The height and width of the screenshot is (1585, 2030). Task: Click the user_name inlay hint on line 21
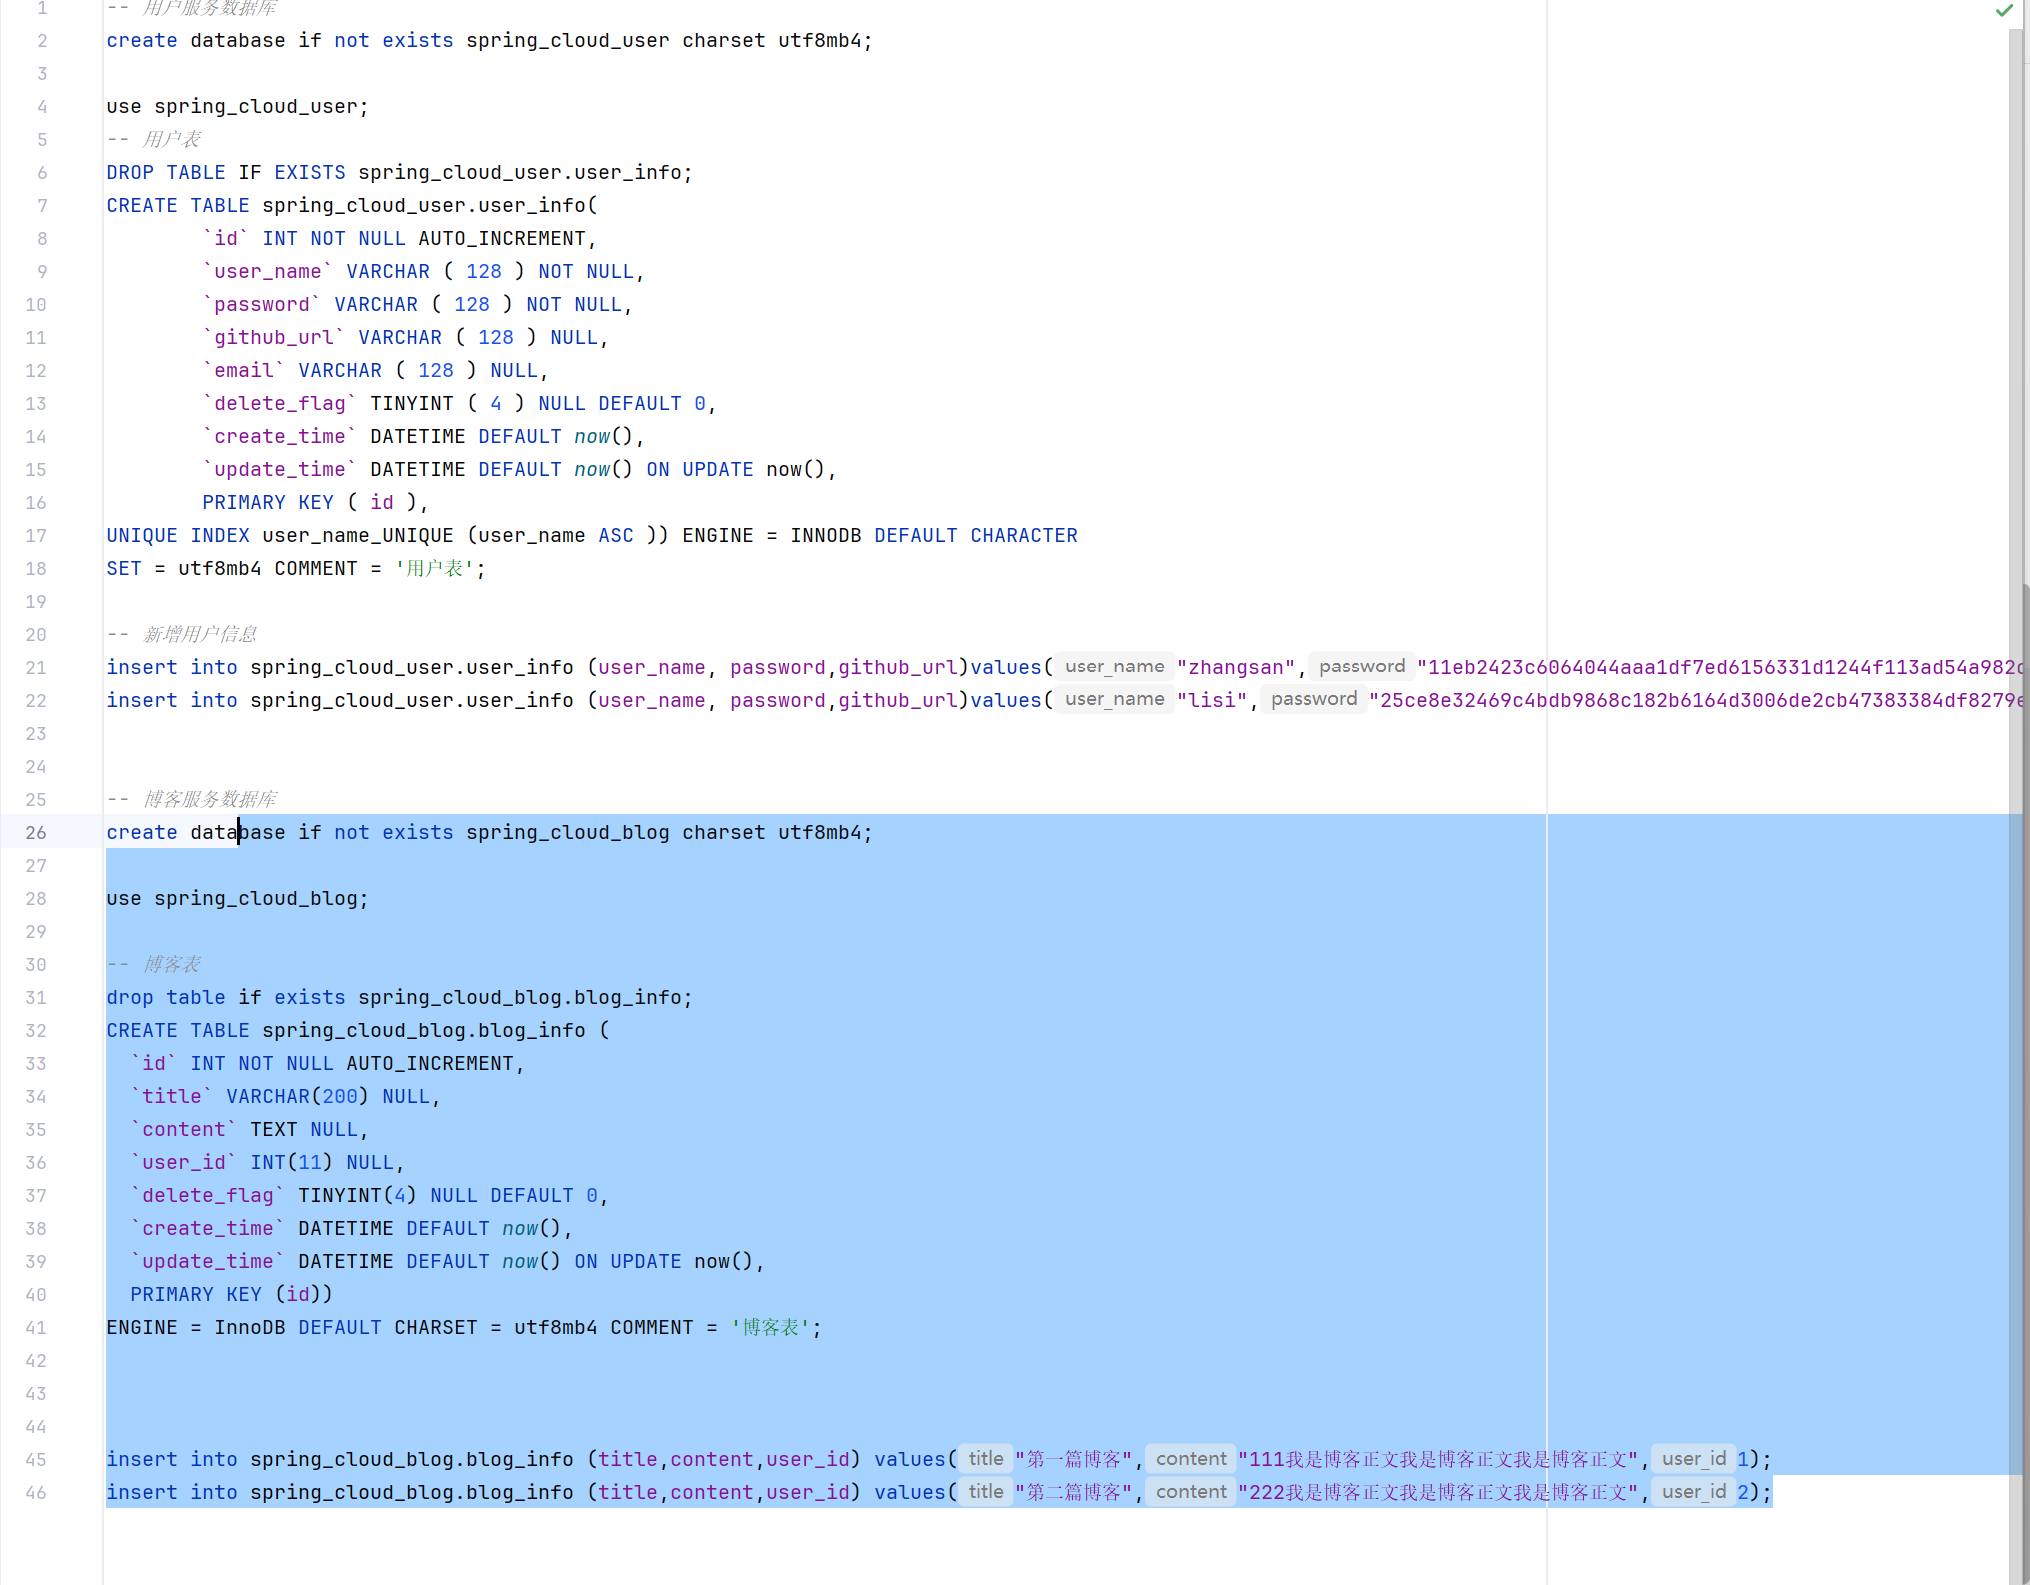[1114, 667]
